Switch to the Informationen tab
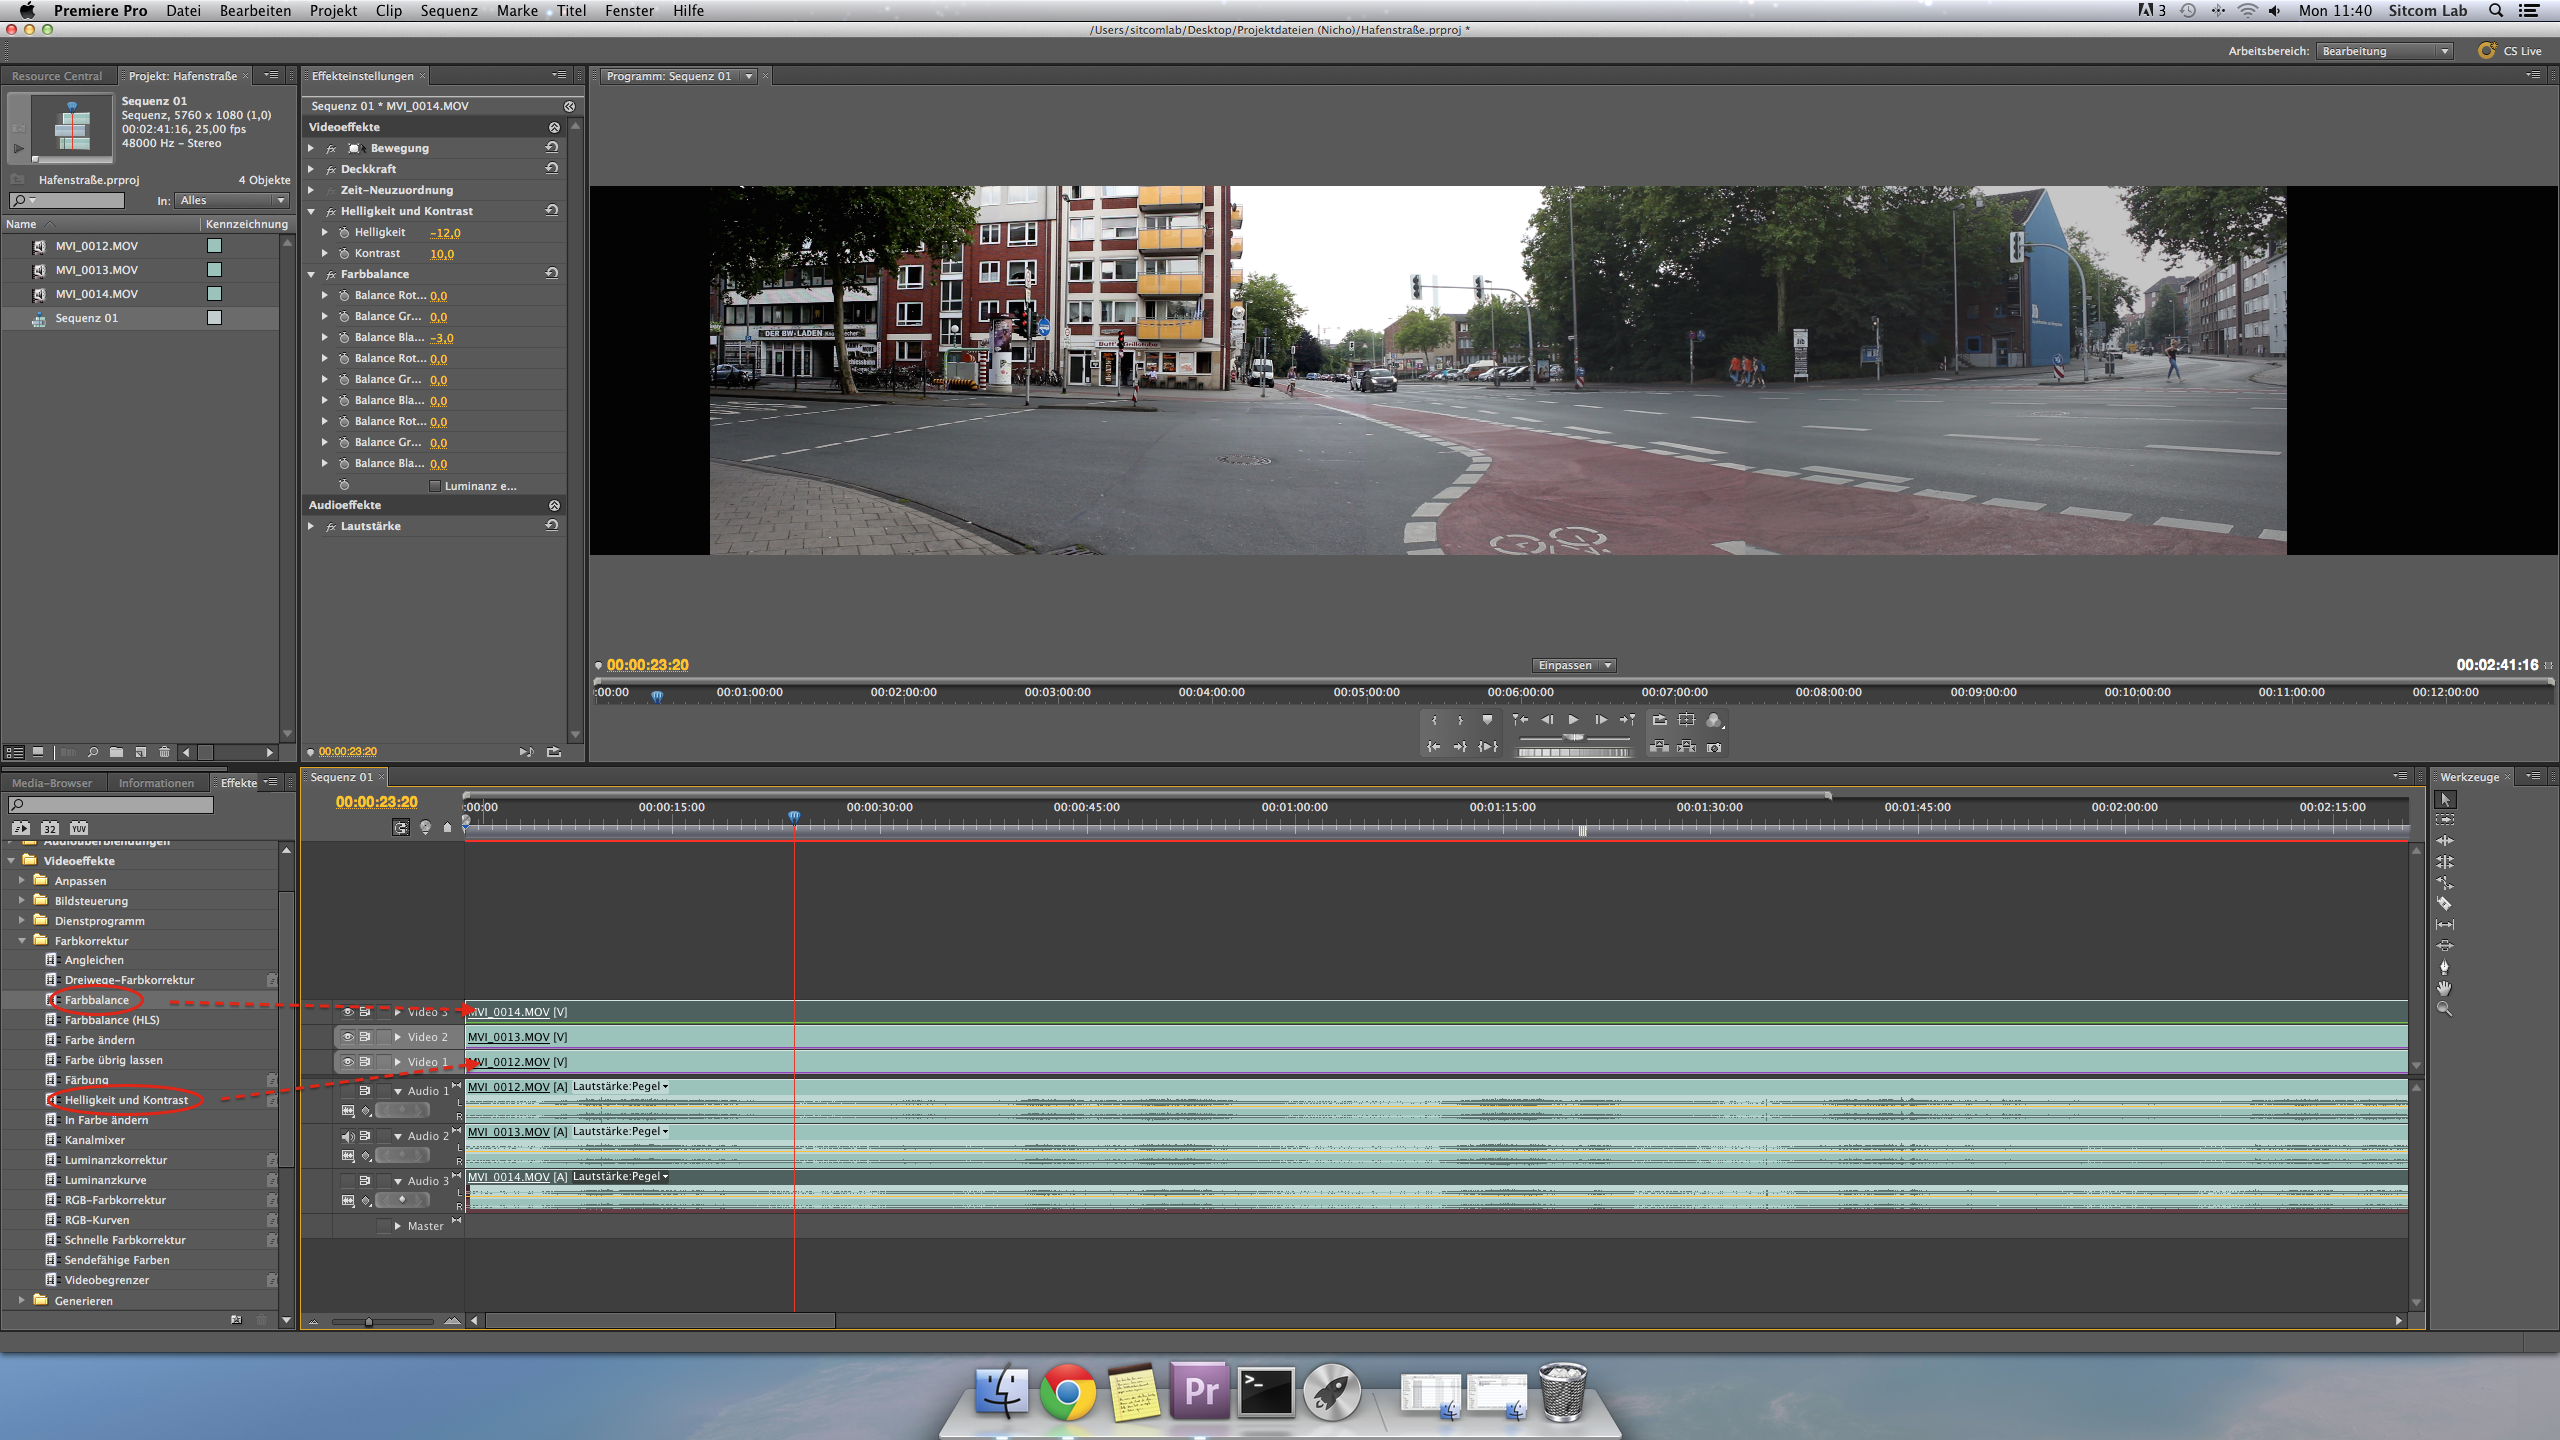 tap(156, 783)
